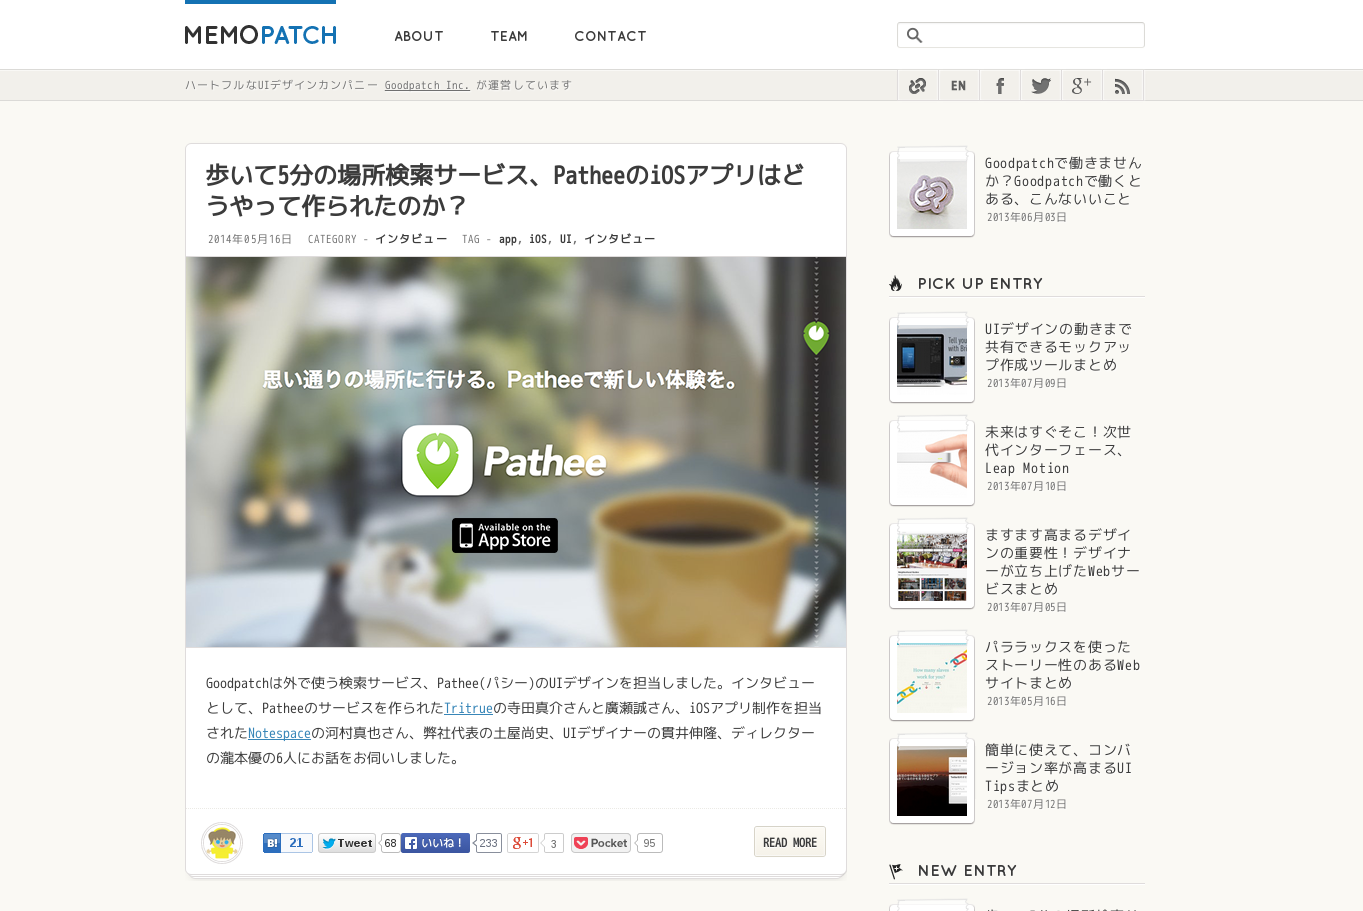The image size is (1363, 911).
Task: Open the Notespace link in the article
Action: (279, 733)
